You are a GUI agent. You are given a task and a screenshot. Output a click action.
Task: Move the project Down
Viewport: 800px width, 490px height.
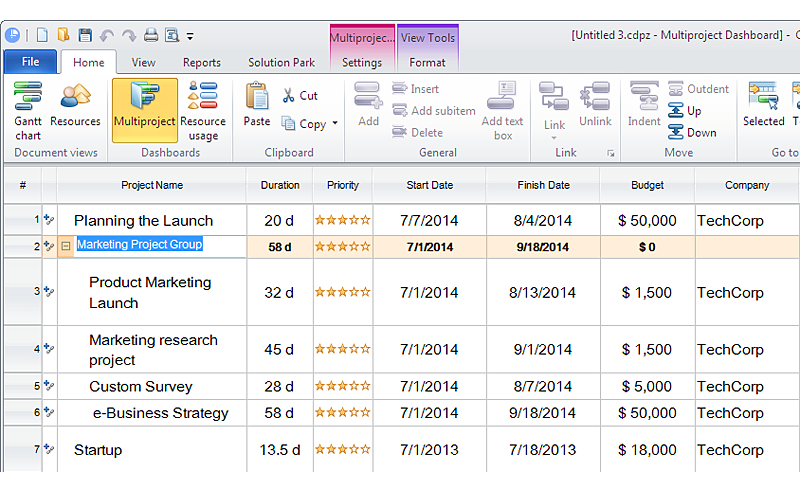(692, 132)
